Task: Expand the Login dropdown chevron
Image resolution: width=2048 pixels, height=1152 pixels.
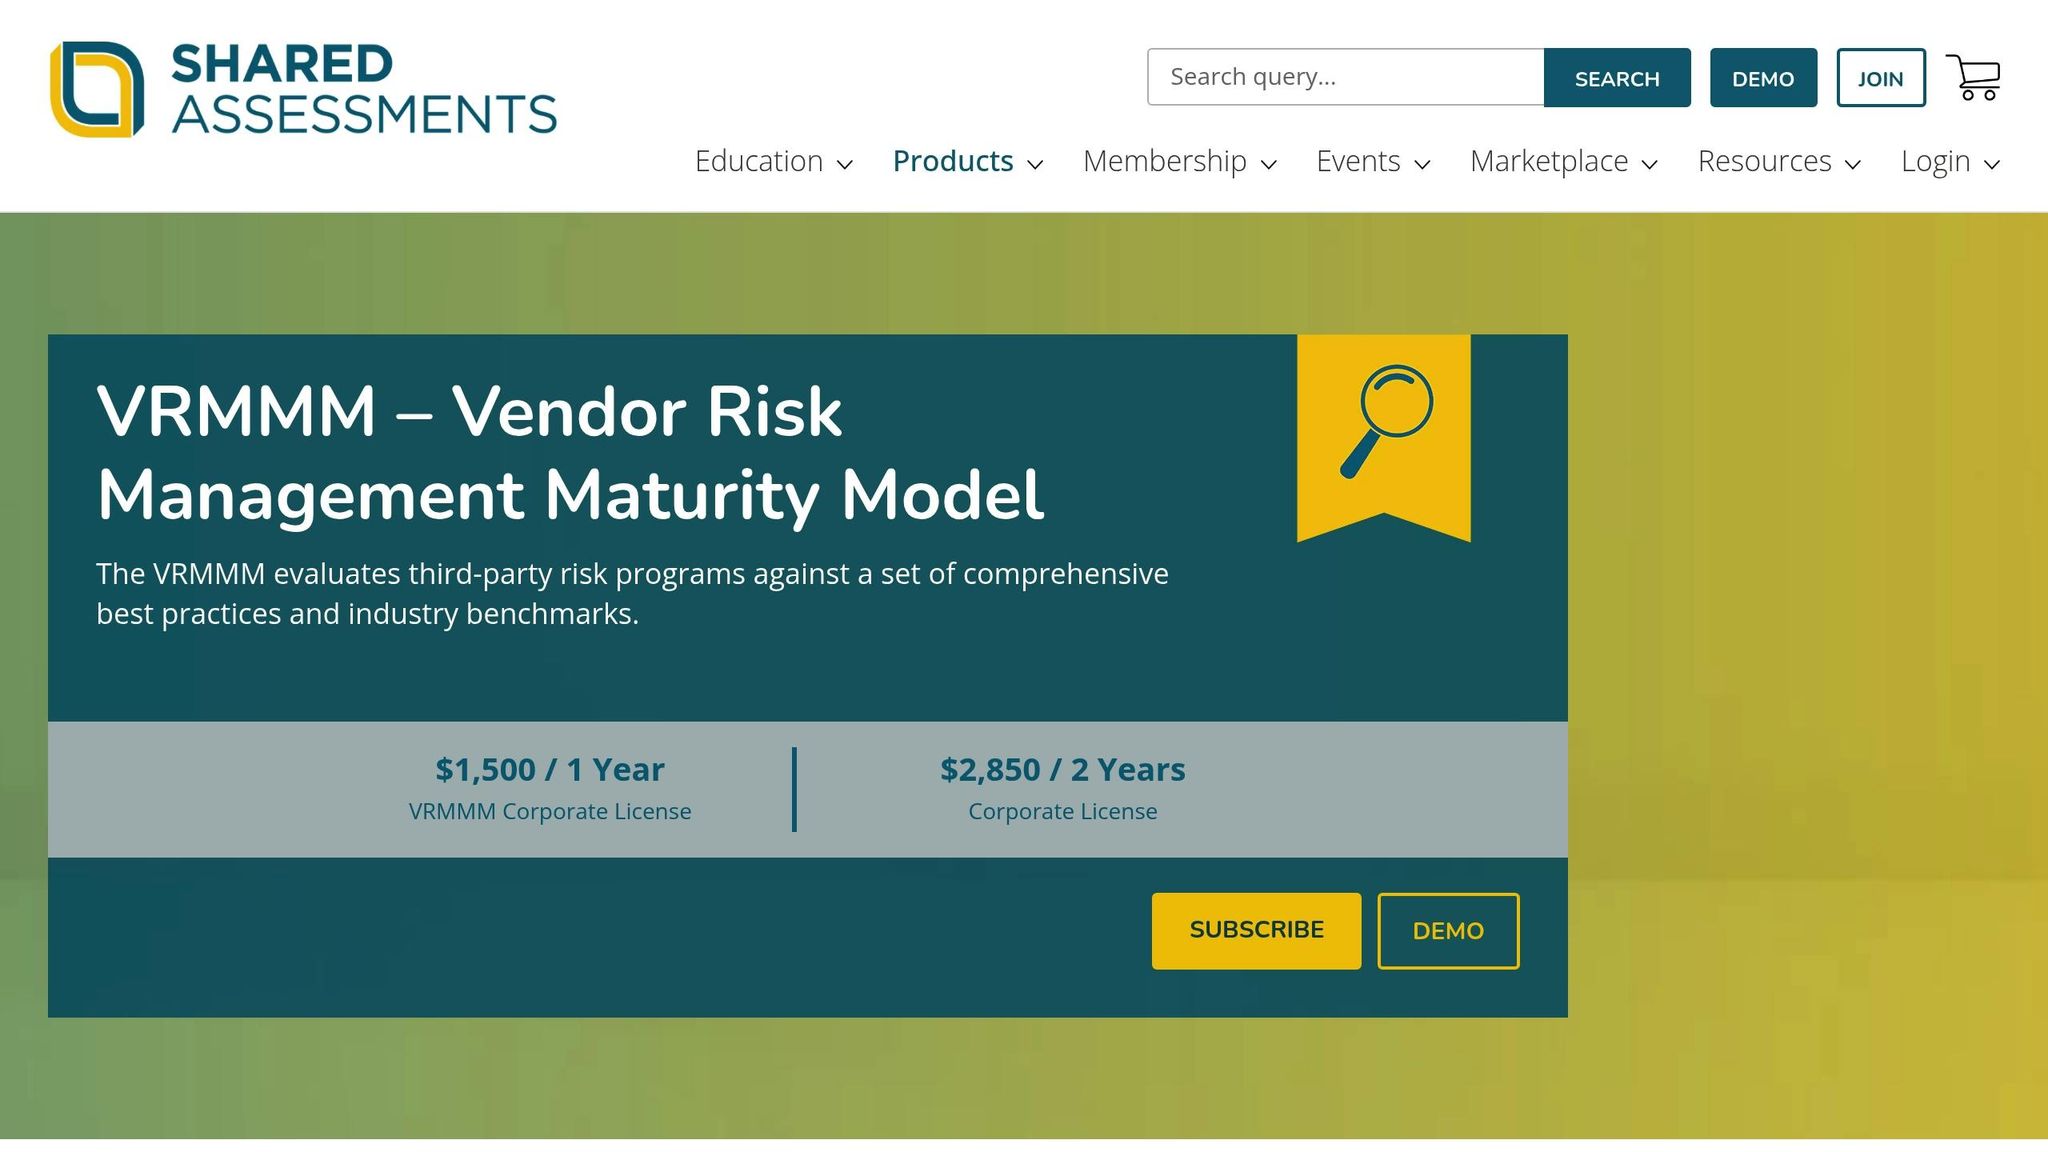Action: pos(1992,164)
